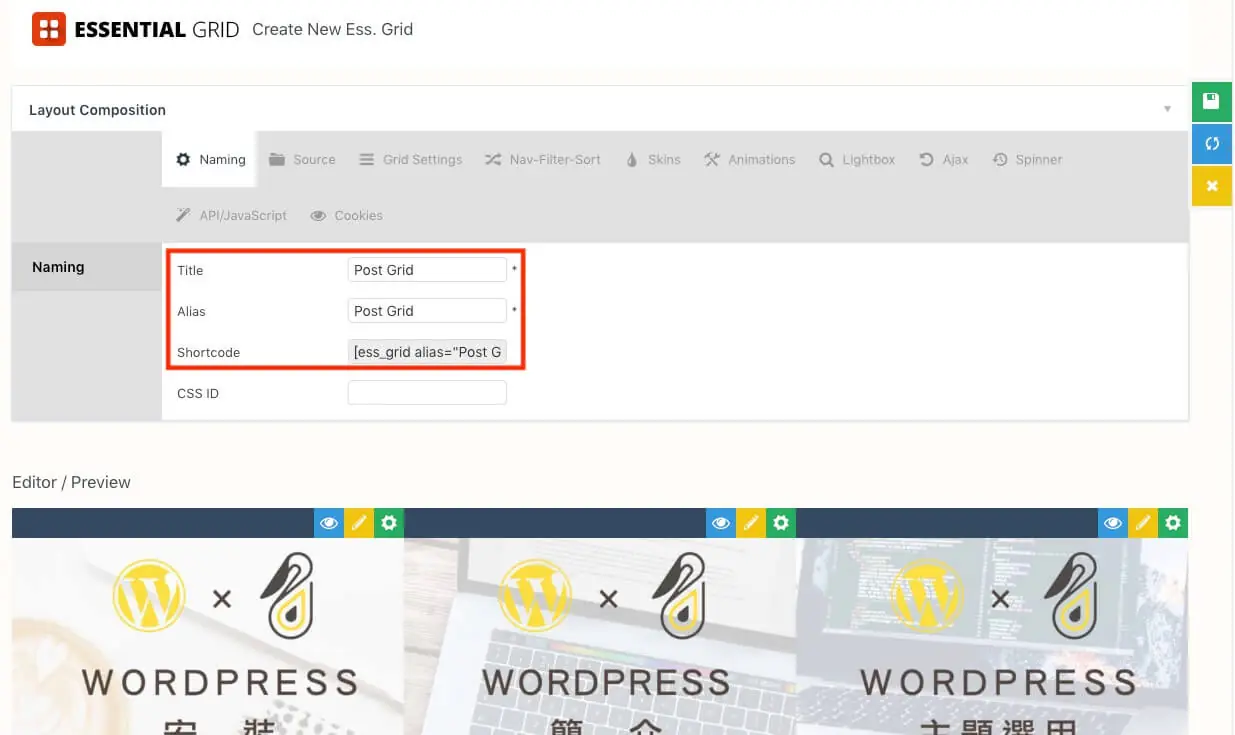Open settings gear on third grid item

pyautogui.click(x=1173, y=523)
